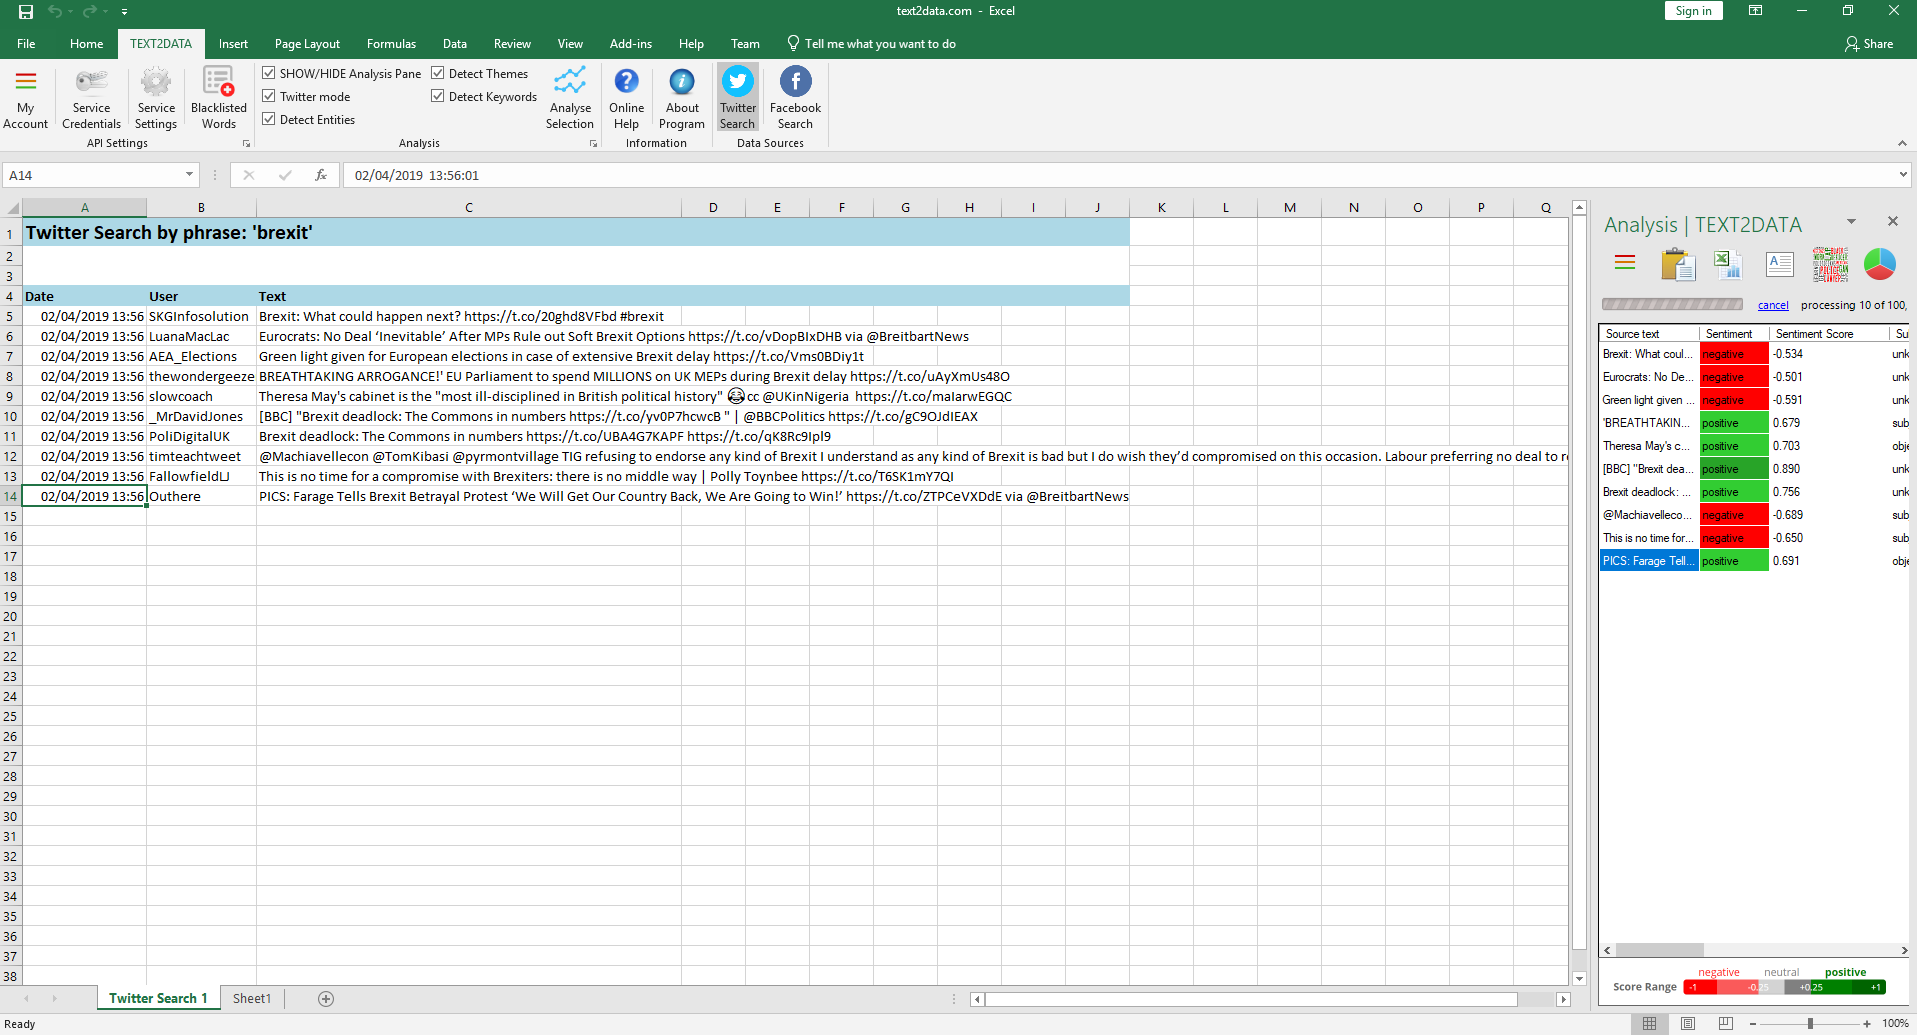Show About Program information

[x=682, y=98]
